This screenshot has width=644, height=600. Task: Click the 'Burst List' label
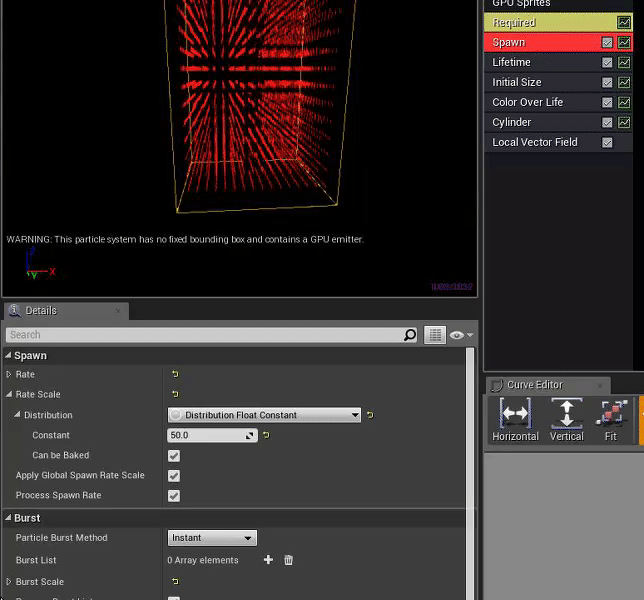pyautogui.click(x=36, y=560)
